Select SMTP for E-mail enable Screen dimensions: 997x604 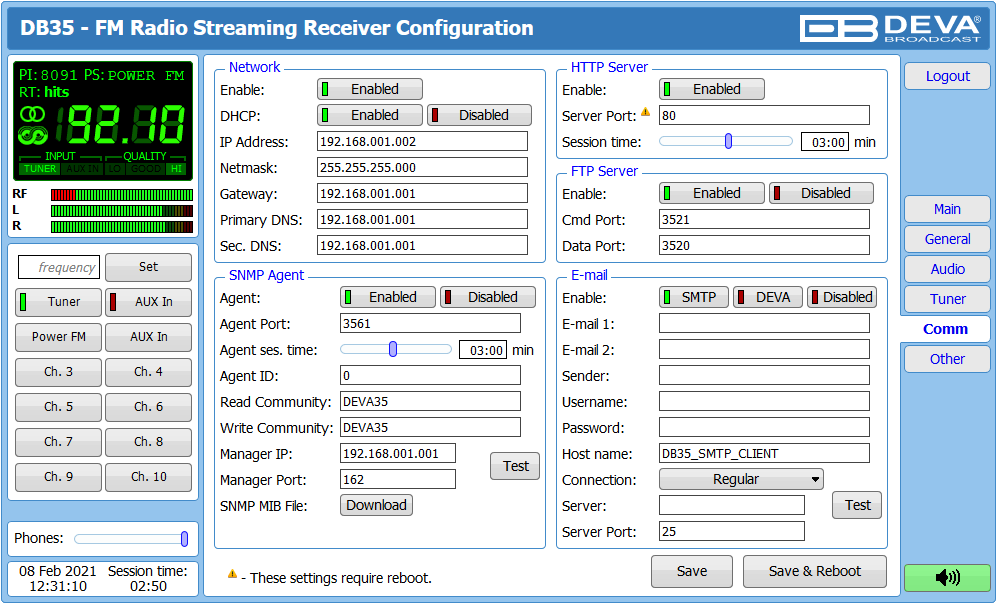tap(694, 297)
